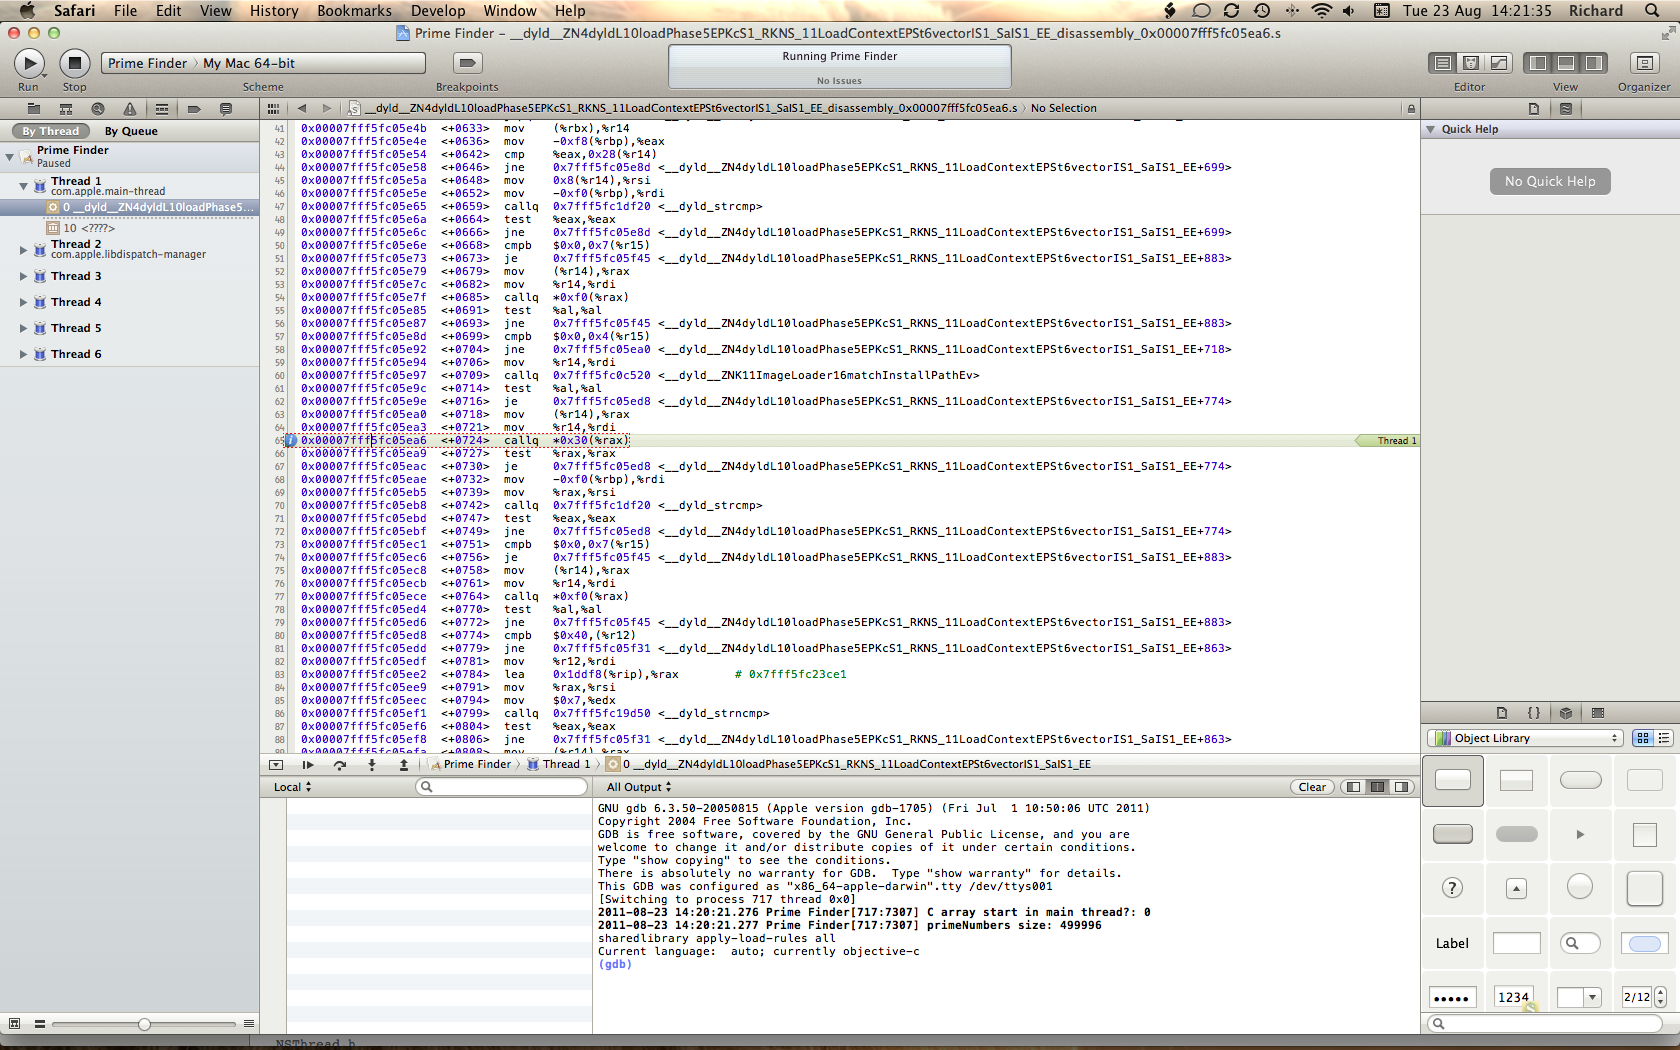Image resolution: width=1680 pixels, height=1050 pixels.
Task: Open the Bookmarks menu
Action: pos(354,11)
